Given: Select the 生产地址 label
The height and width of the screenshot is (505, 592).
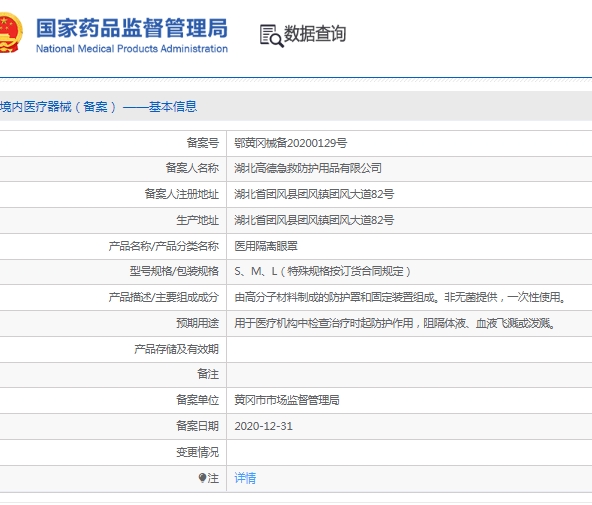Looking at the screenshot, I should 197,220.
